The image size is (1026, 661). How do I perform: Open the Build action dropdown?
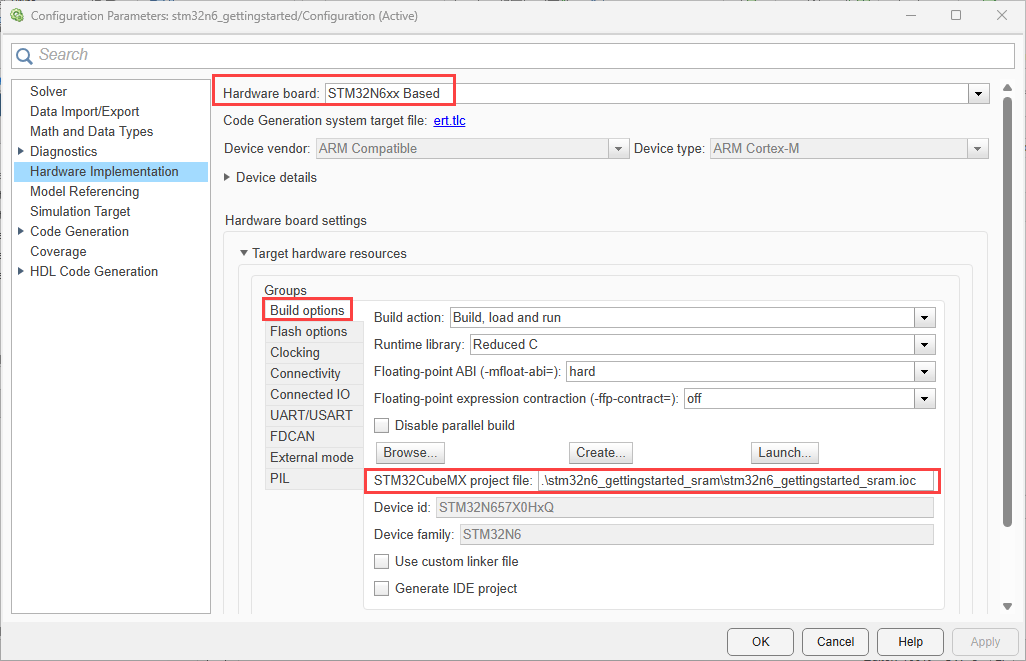925,317
